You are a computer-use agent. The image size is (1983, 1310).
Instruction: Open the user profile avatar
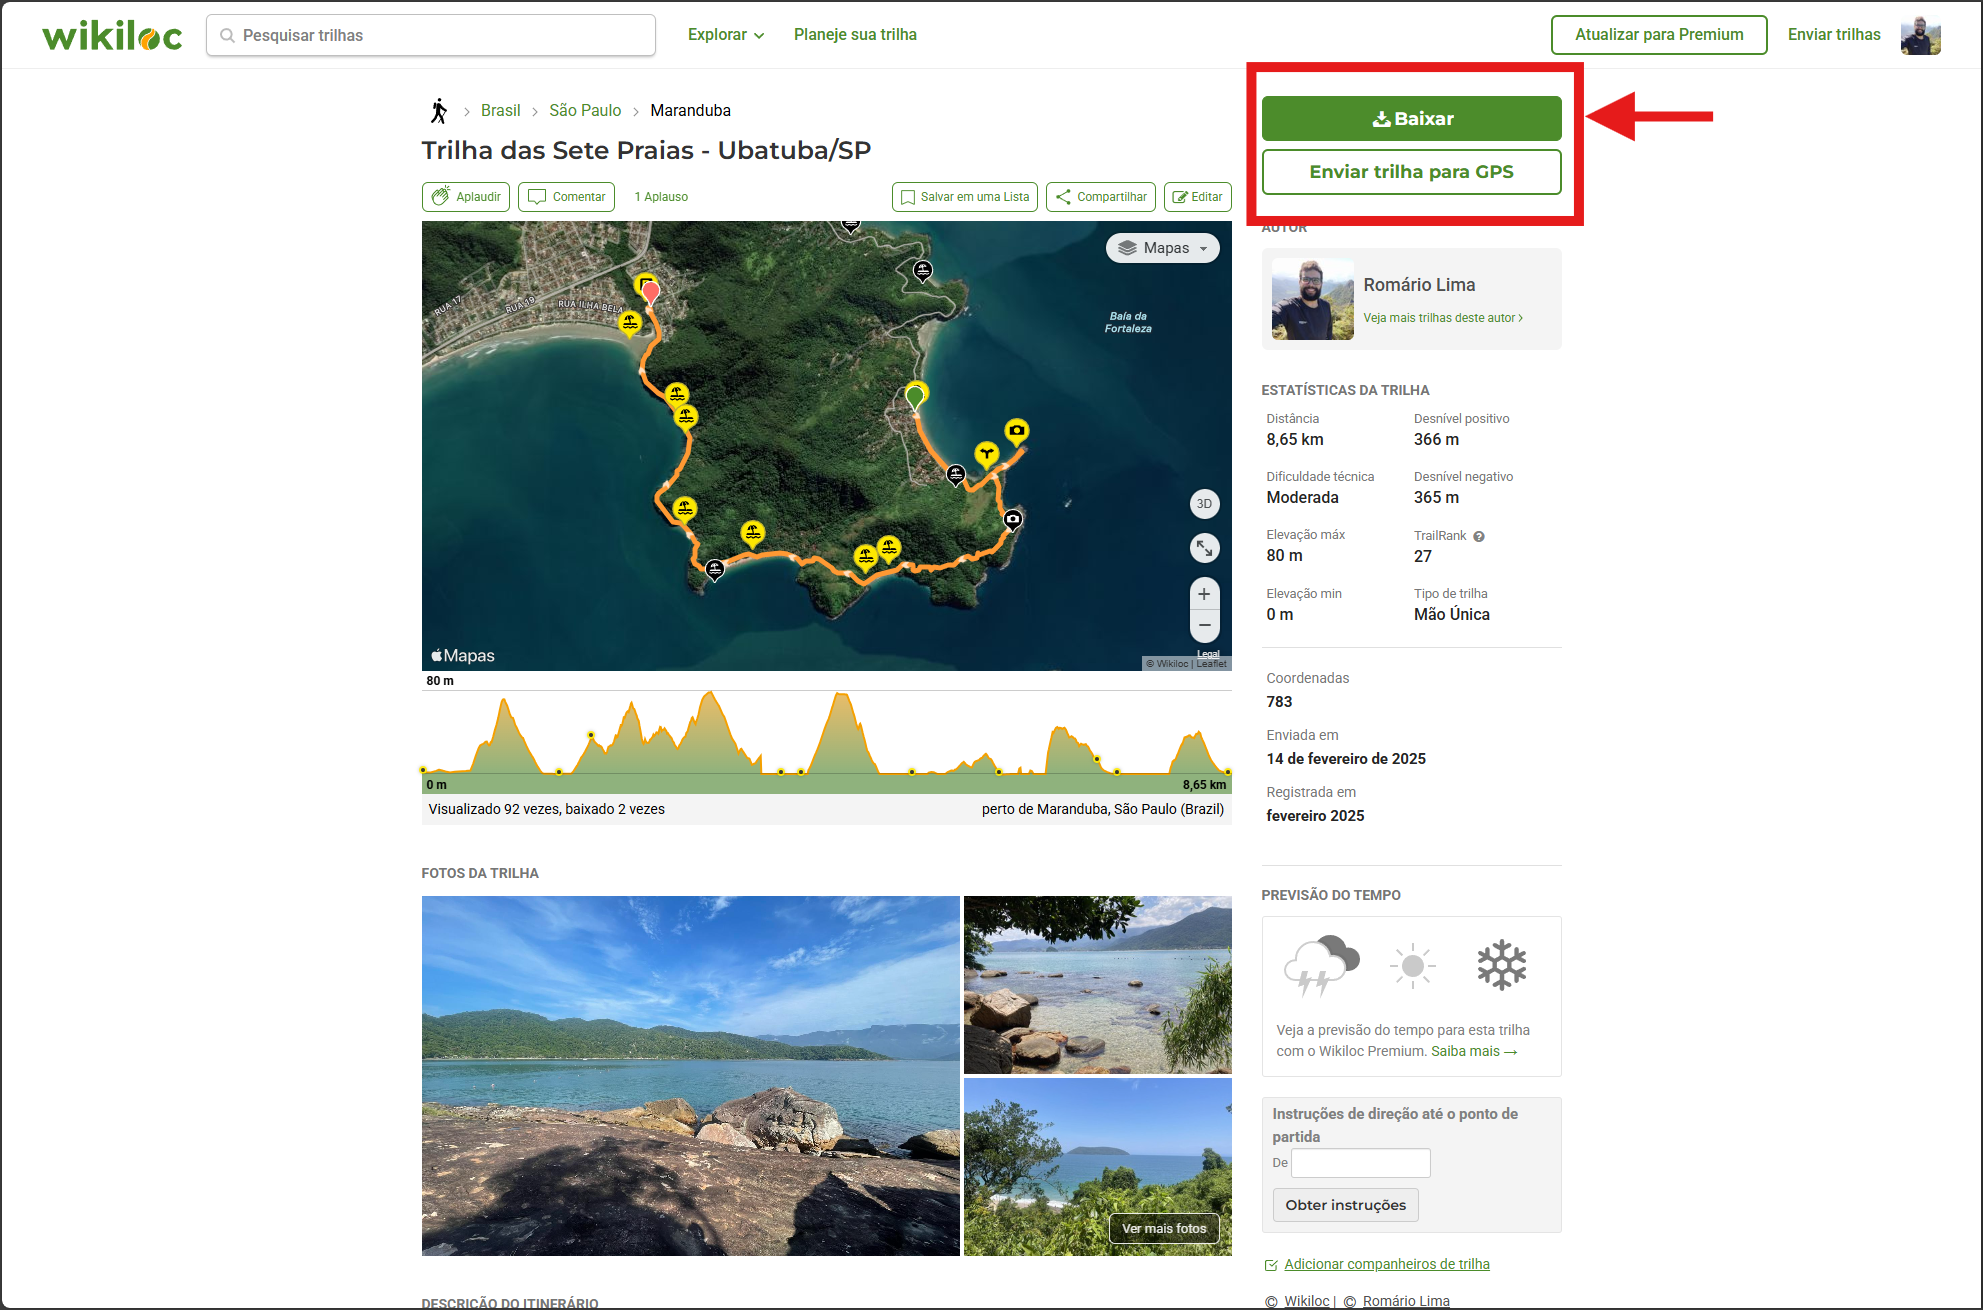click(x=1920, y=36)
